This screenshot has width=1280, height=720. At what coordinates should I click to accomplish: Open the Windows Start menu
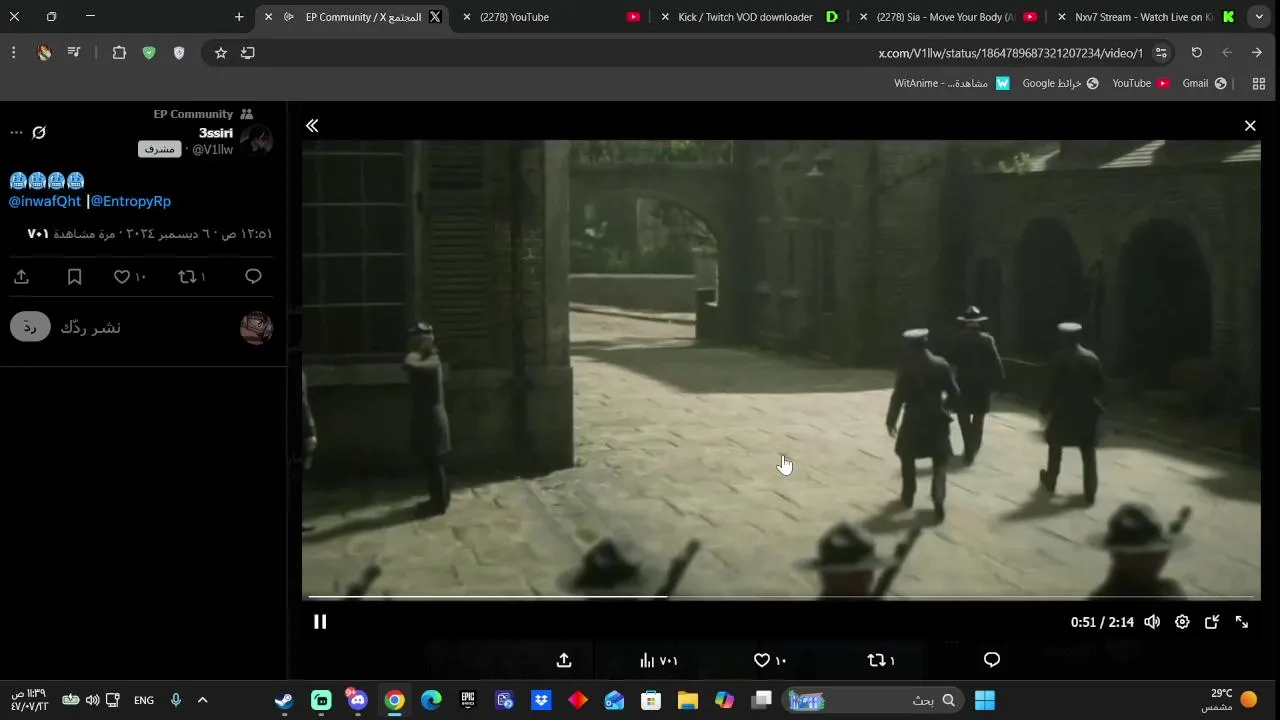985,700
